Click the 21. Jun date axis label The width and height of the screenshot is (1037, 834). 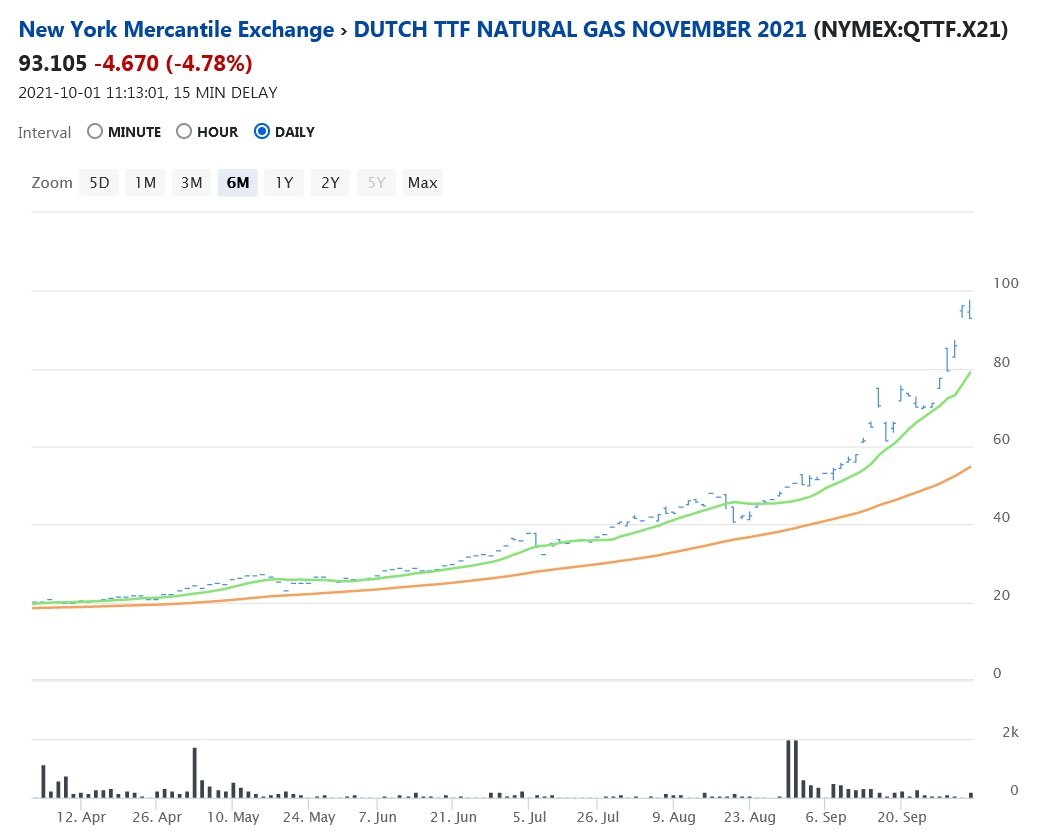[x=454, y=817]
